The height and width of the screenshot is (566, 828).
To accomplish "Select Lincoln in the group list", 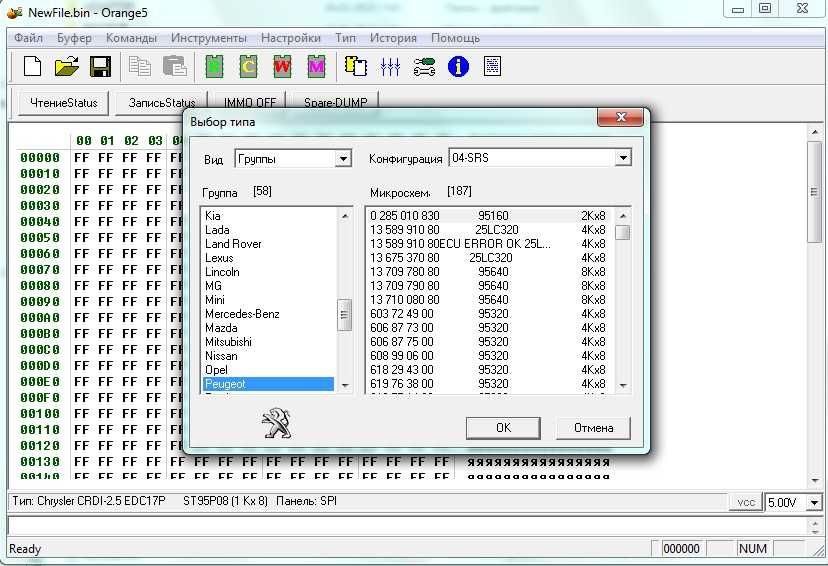I will coord(268,271).
